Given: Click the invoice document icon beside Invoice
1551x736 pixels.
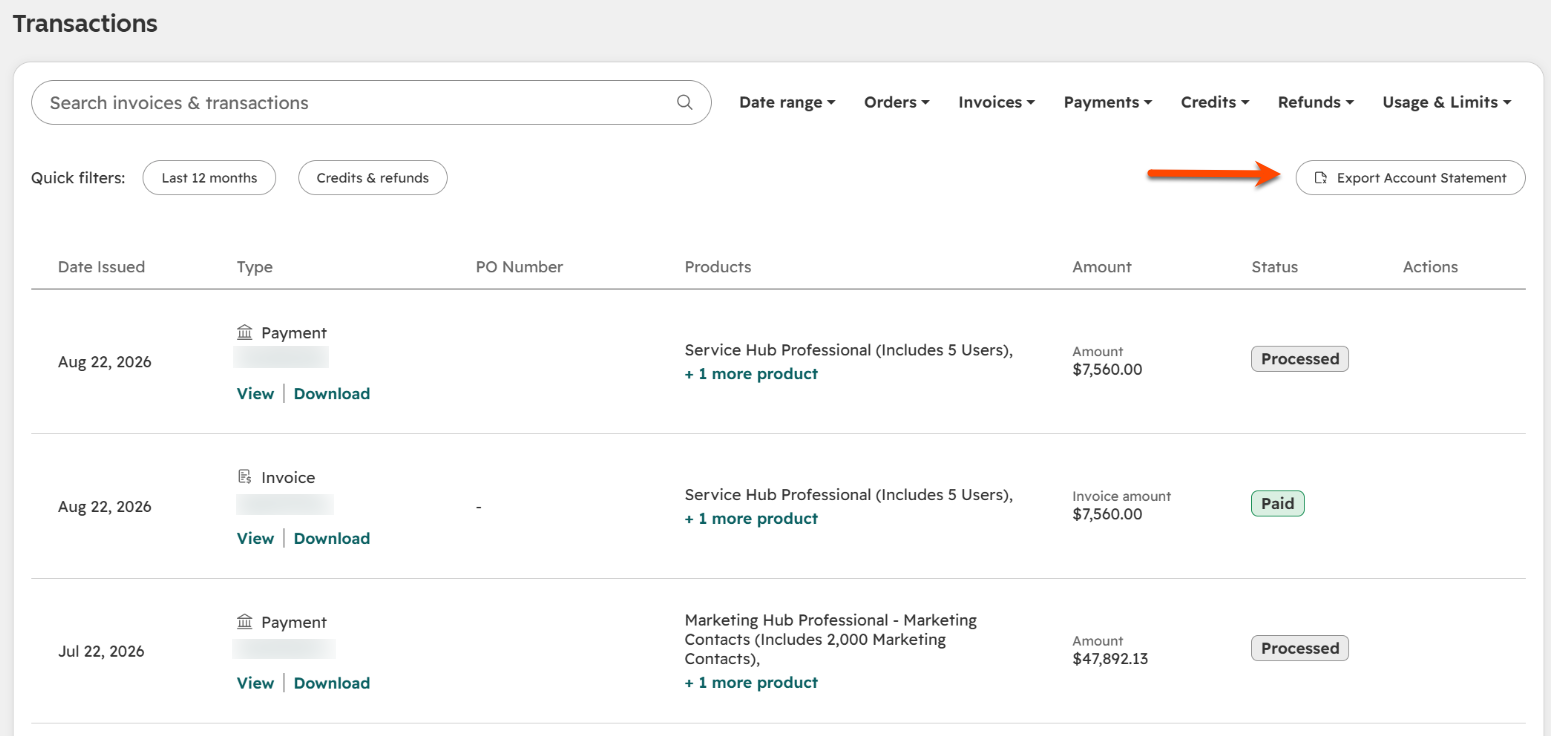Looking at the screenshot, I should click(x=245, y=477).
